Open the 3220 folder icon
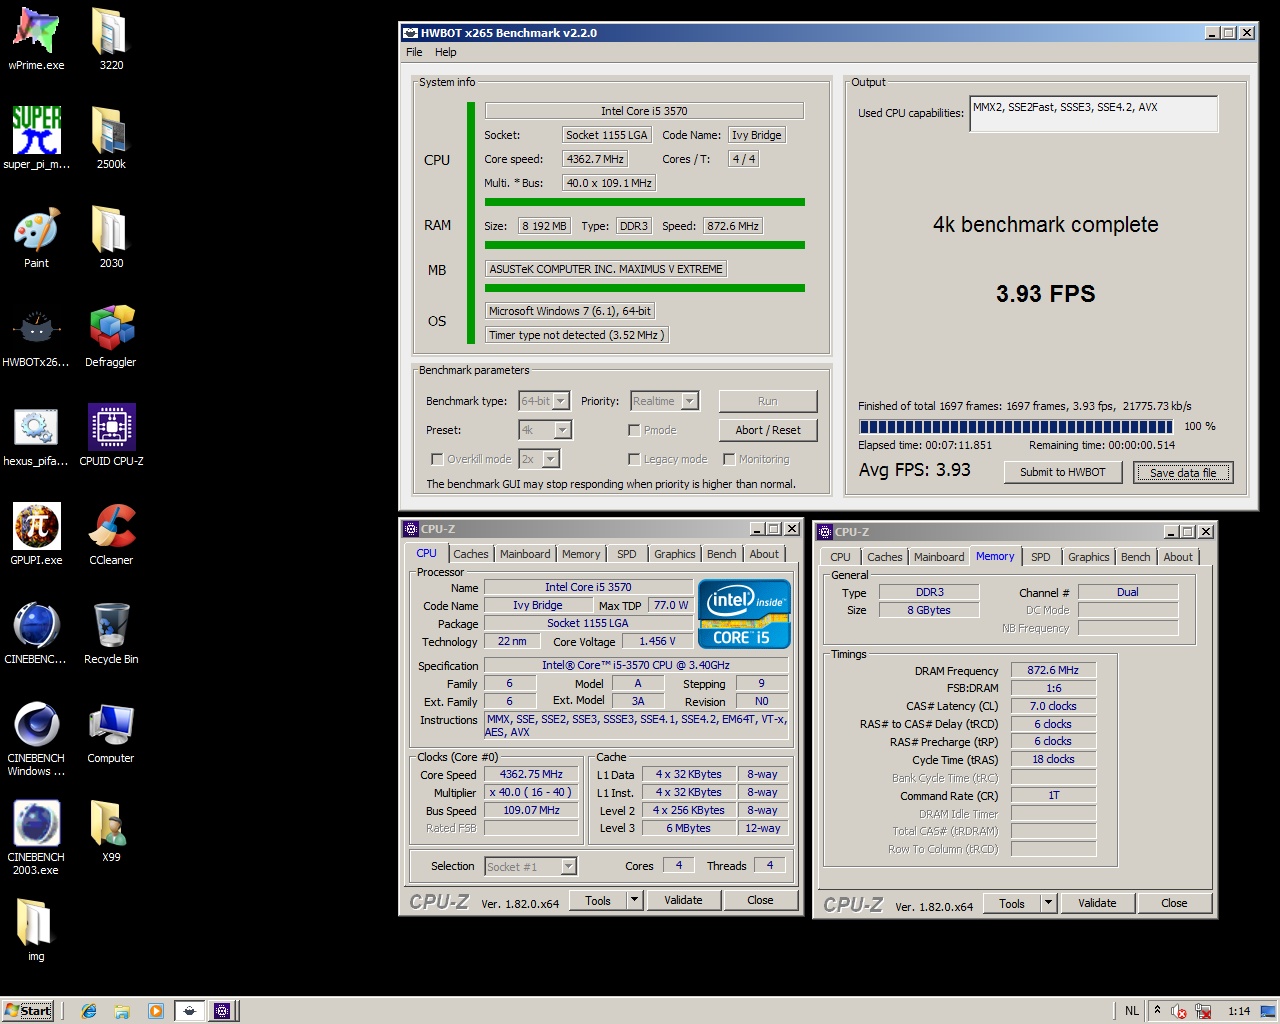The height and width of the screenshot is (1024, 1280). click(x=111, y=40)
